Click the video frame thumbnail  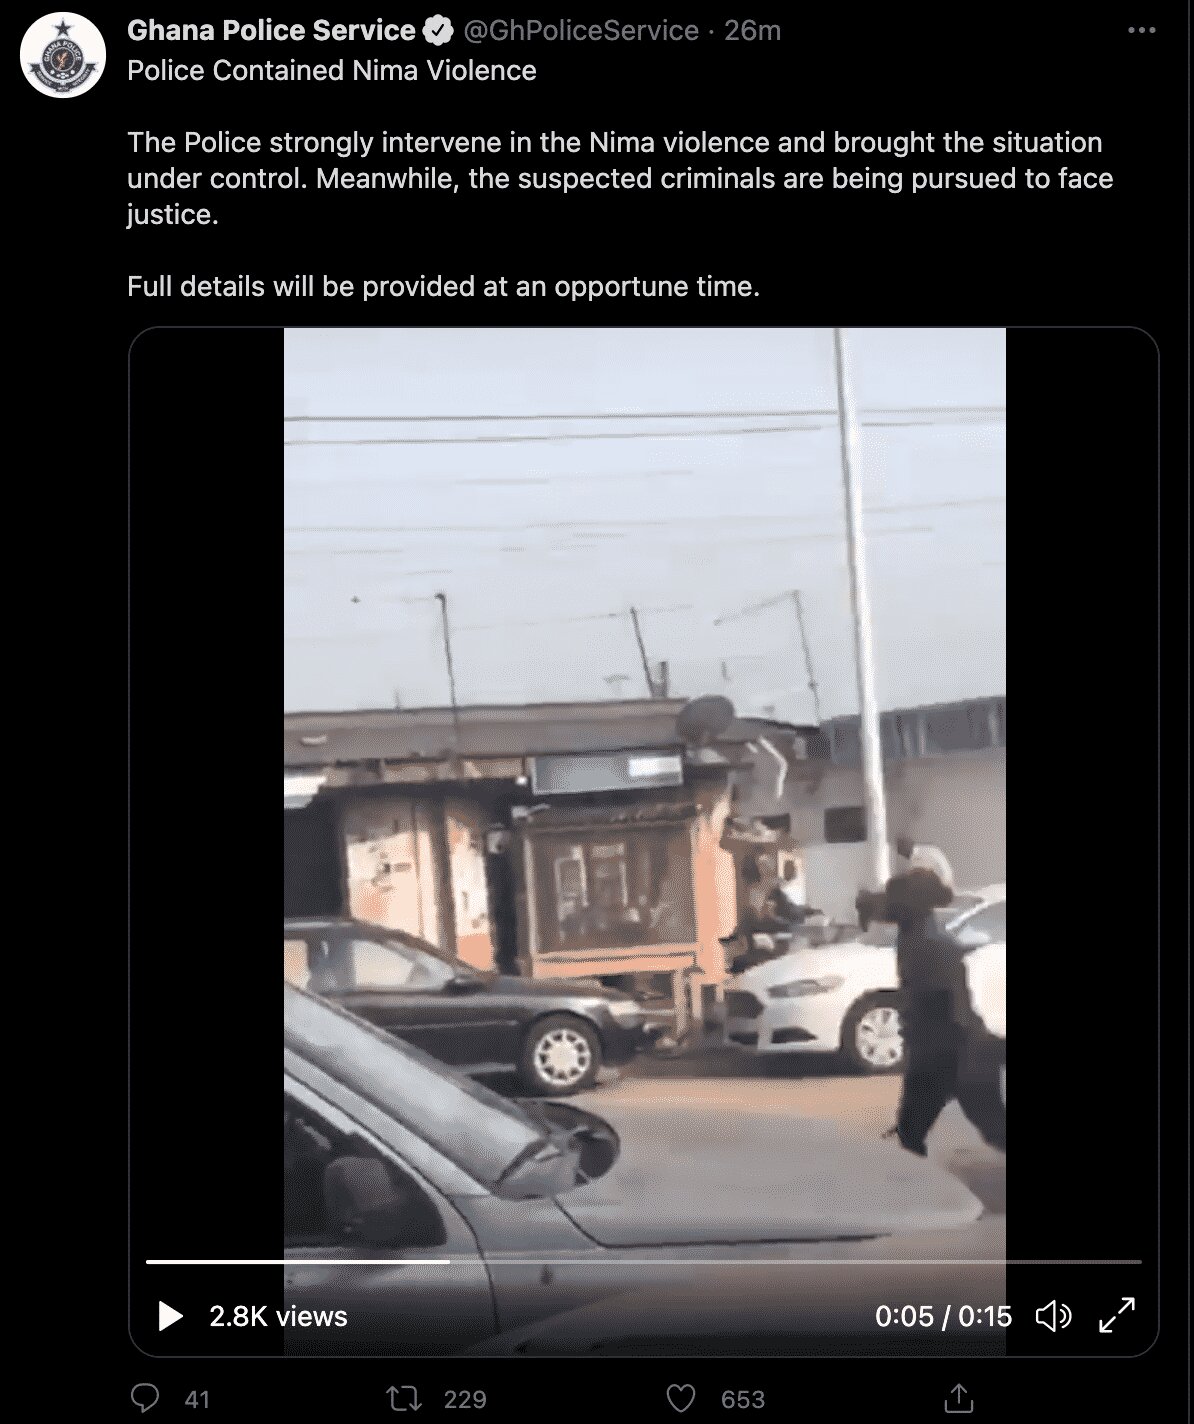coord(644,790)
